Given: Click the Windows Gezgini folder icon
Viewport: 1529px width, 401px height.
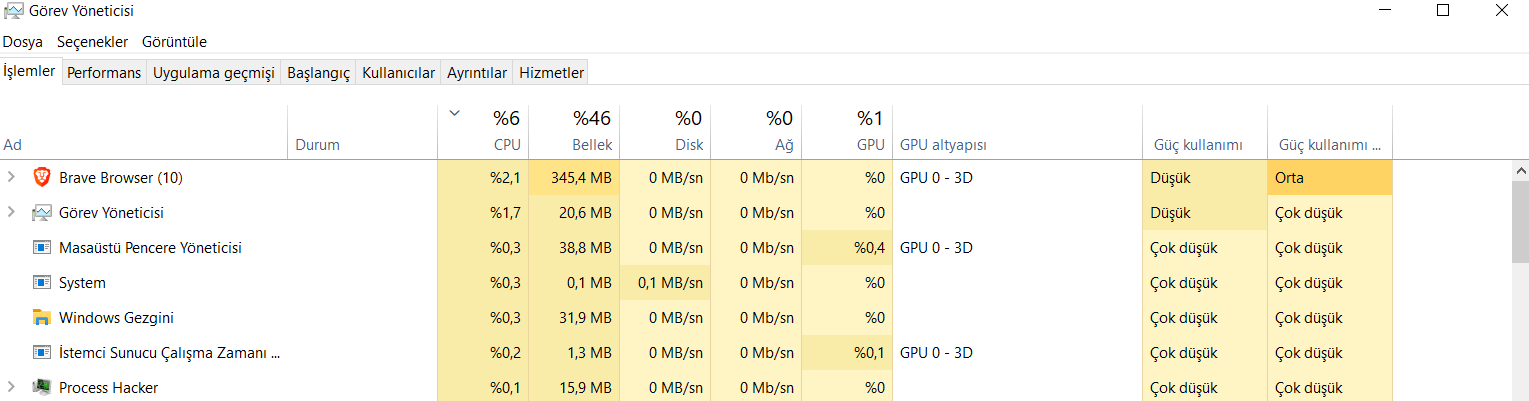Looking at the screenshot, I should (41, 318).
